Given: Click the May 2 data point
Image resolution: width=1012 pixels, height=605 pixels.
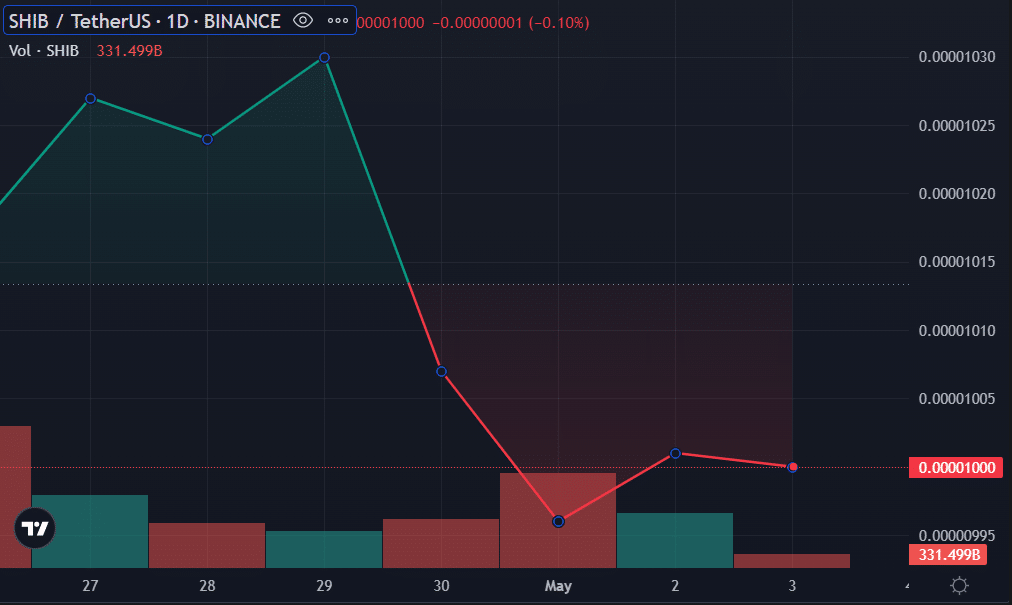Looking at the screenshot, I should [x=675, y=453].
